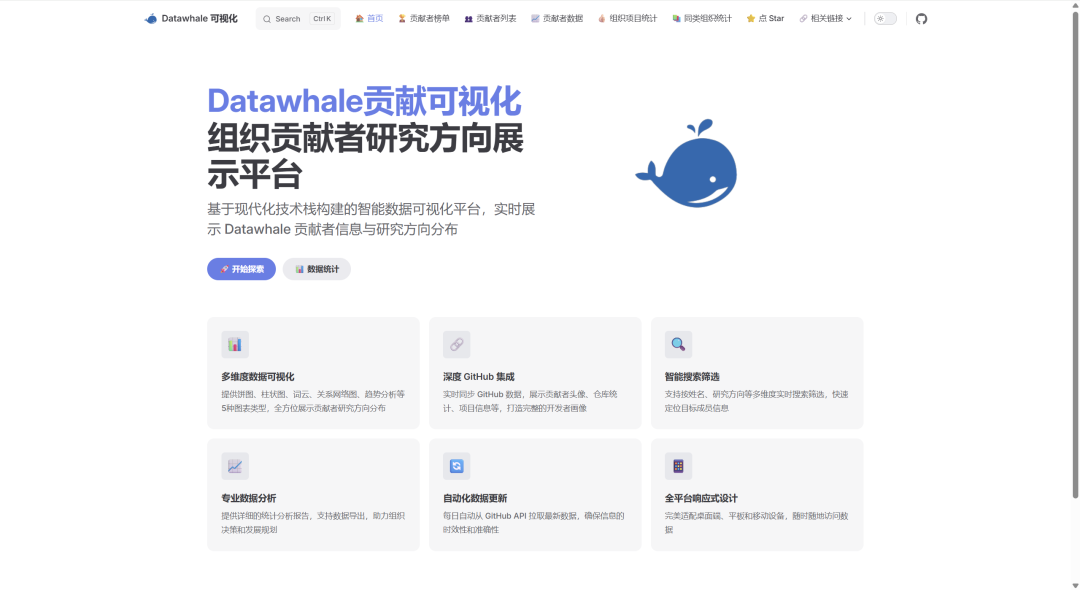Click the chain icon beside 相关链接

803,19
